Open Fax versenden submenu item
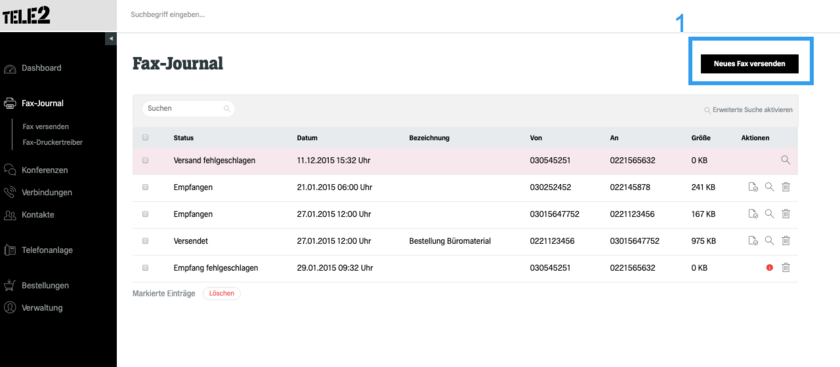 pyautogui.click(x=46, y=127)
